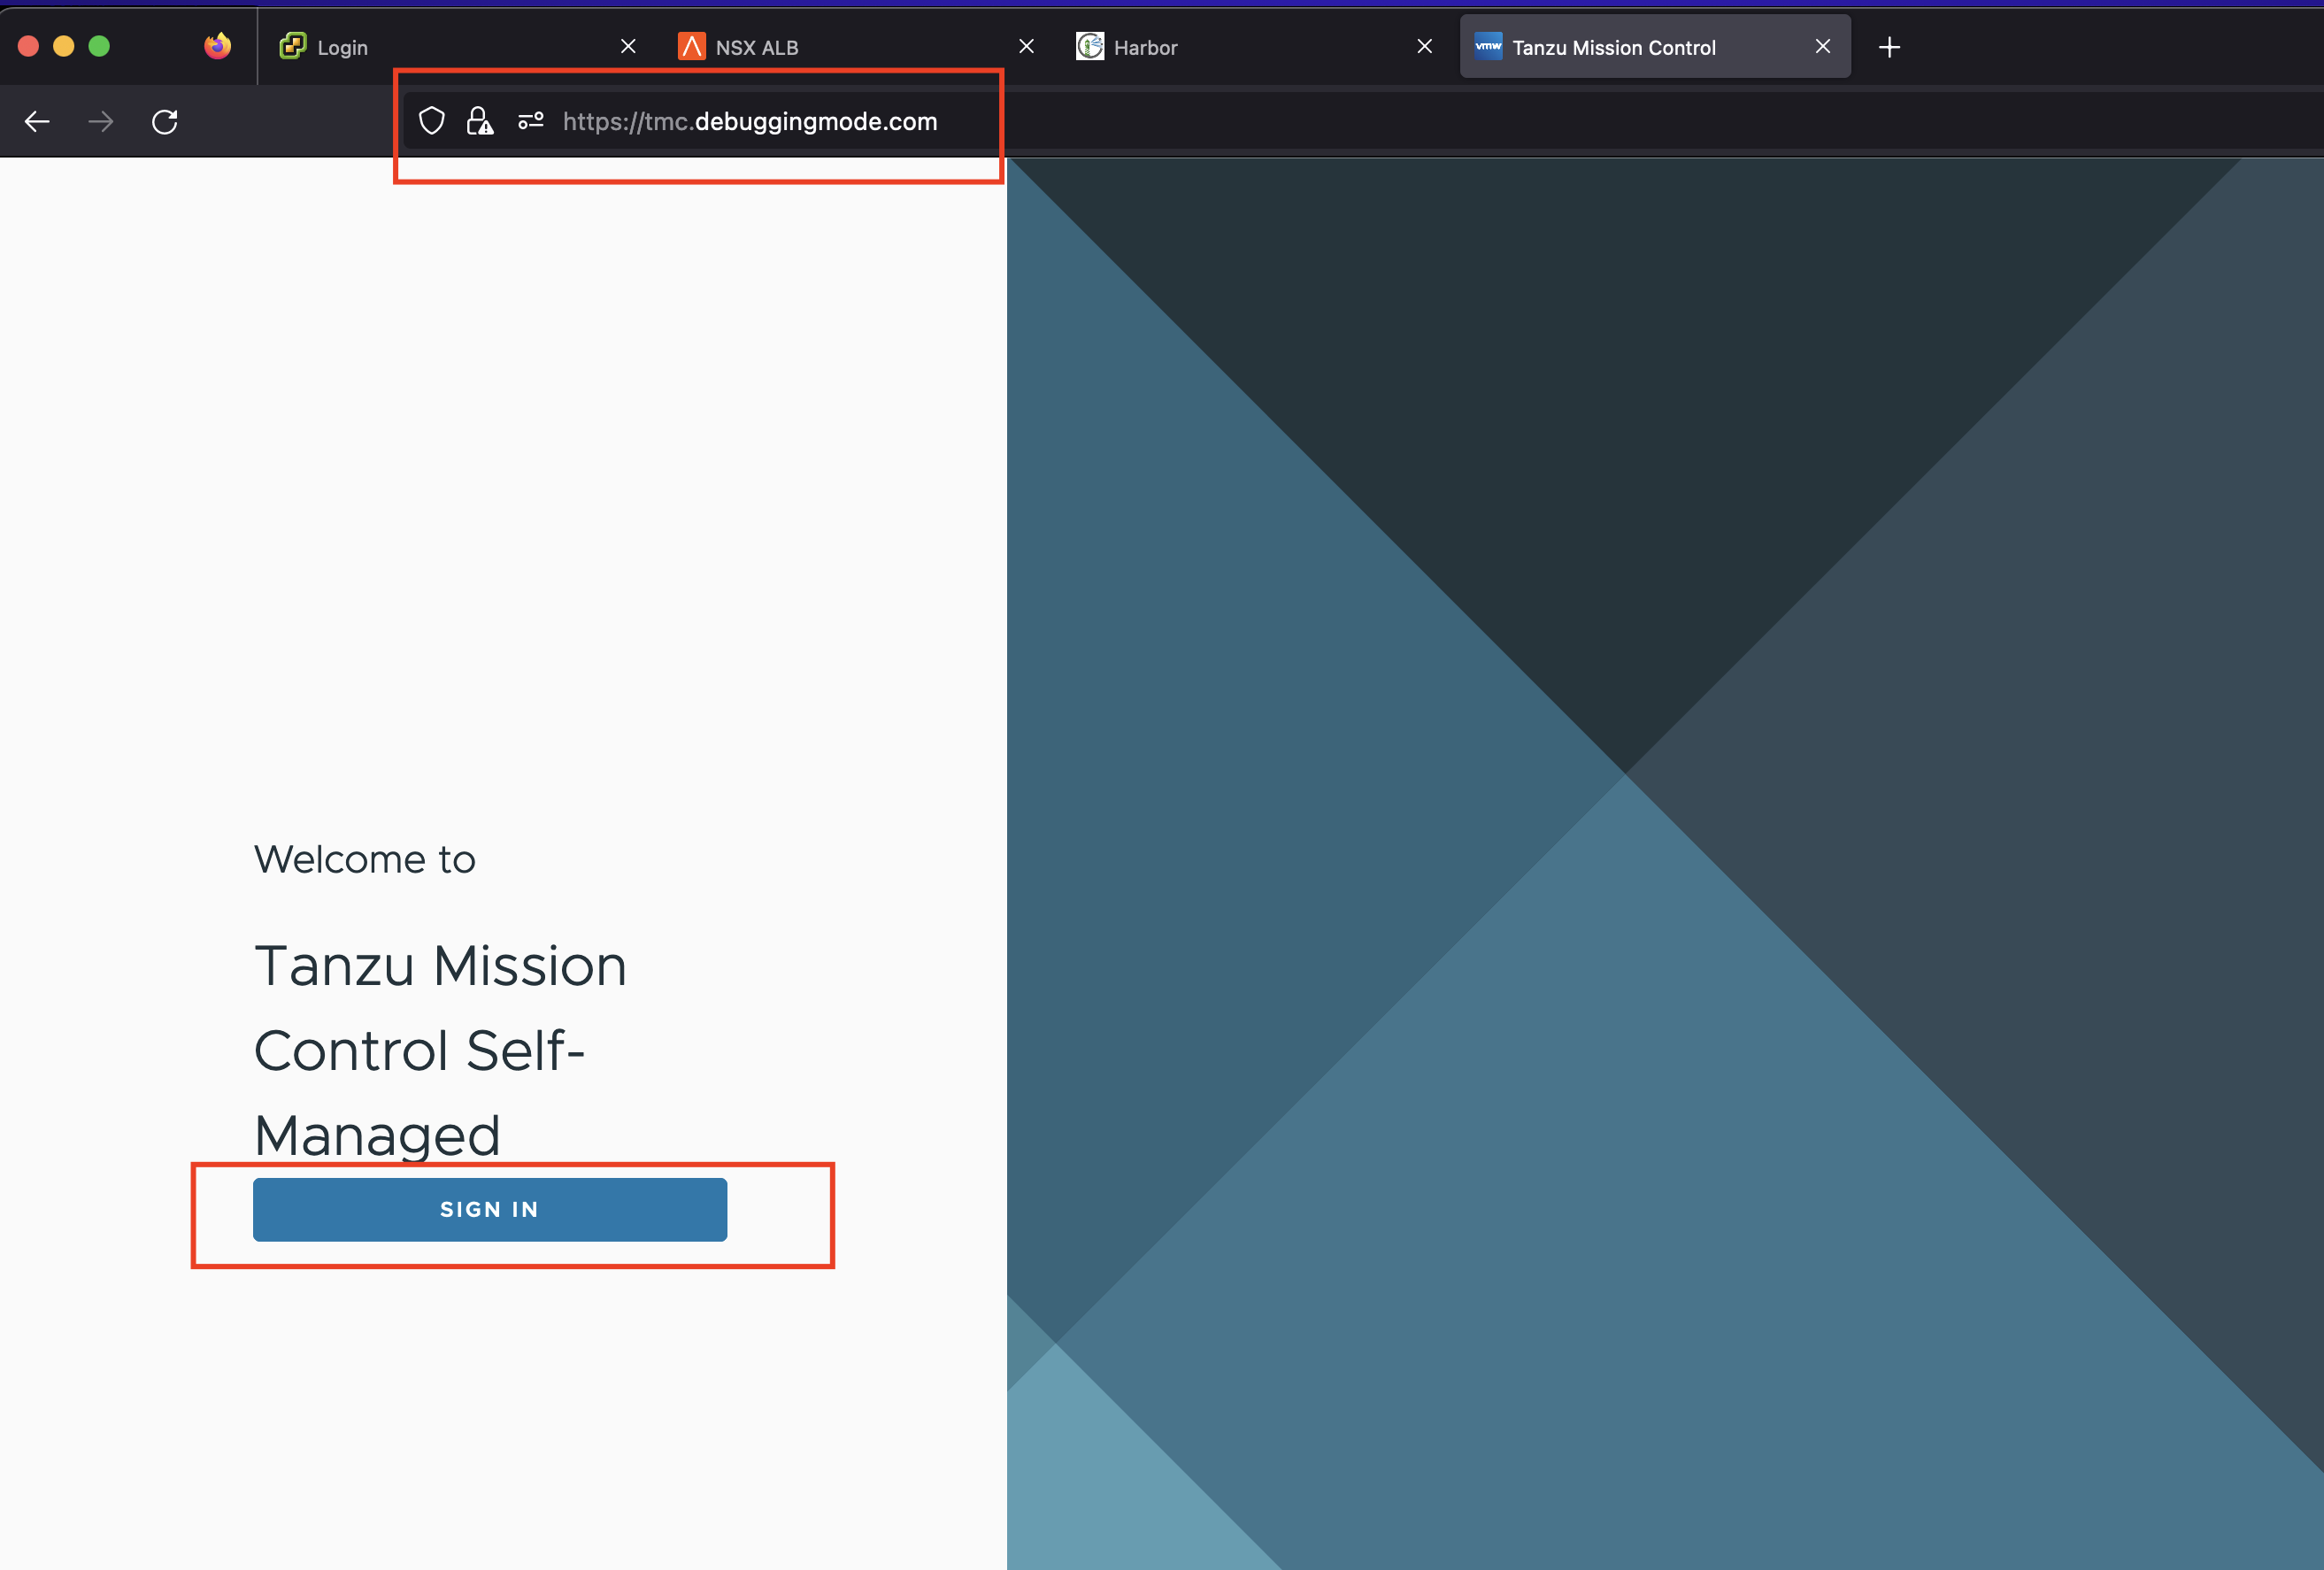The width and height of the screenshot is (2324, 1570).
Task: Click the red window close button
Action: pyautogui.click(x=28, y=46)
